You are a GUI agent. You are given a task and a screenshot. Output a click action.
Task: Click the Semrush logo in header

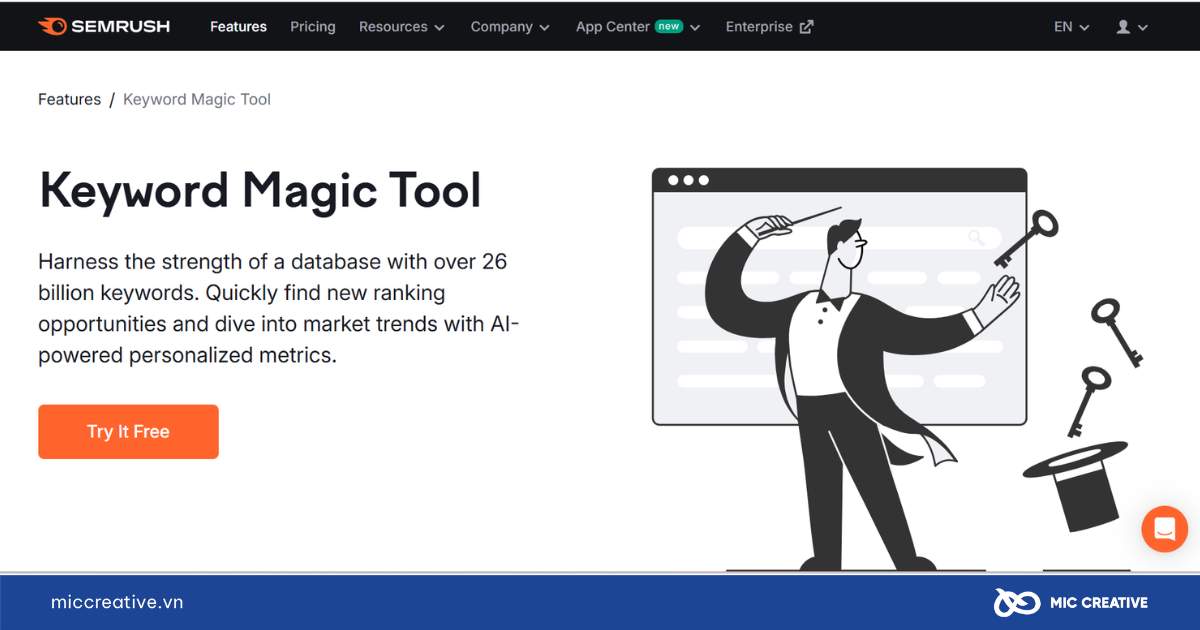coord(104,27)
